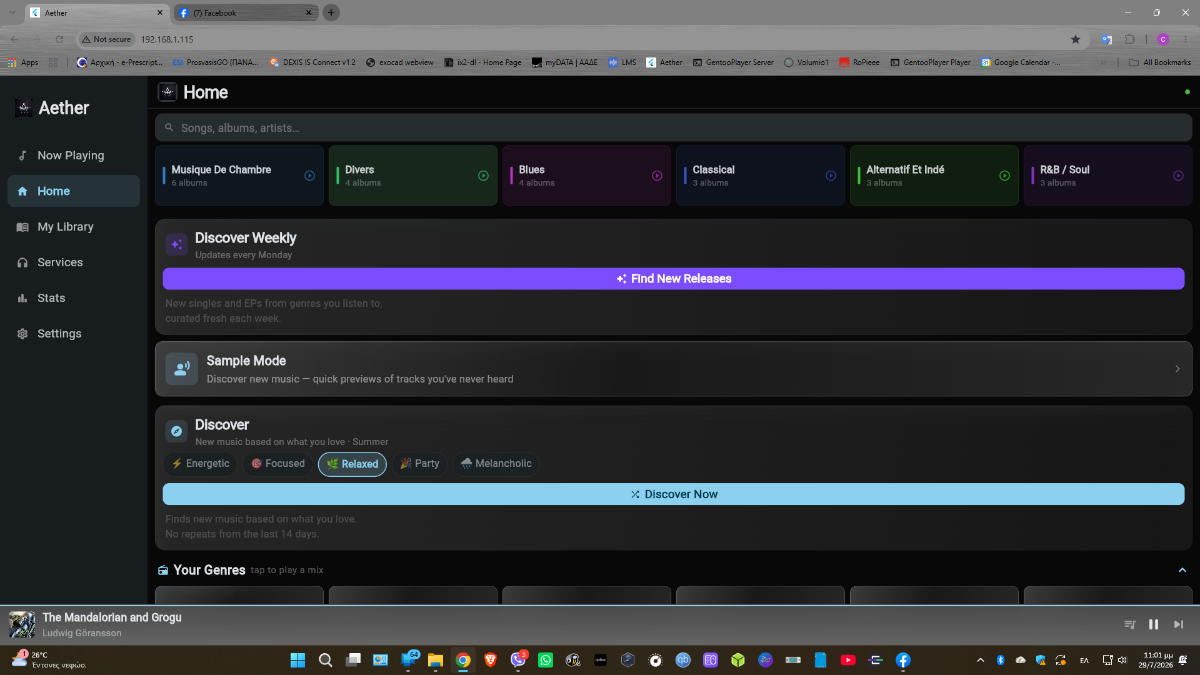The width and height of the screenshot is (1200, 675).
Task: Click the Your Genres radio icon
Action: 163,570
